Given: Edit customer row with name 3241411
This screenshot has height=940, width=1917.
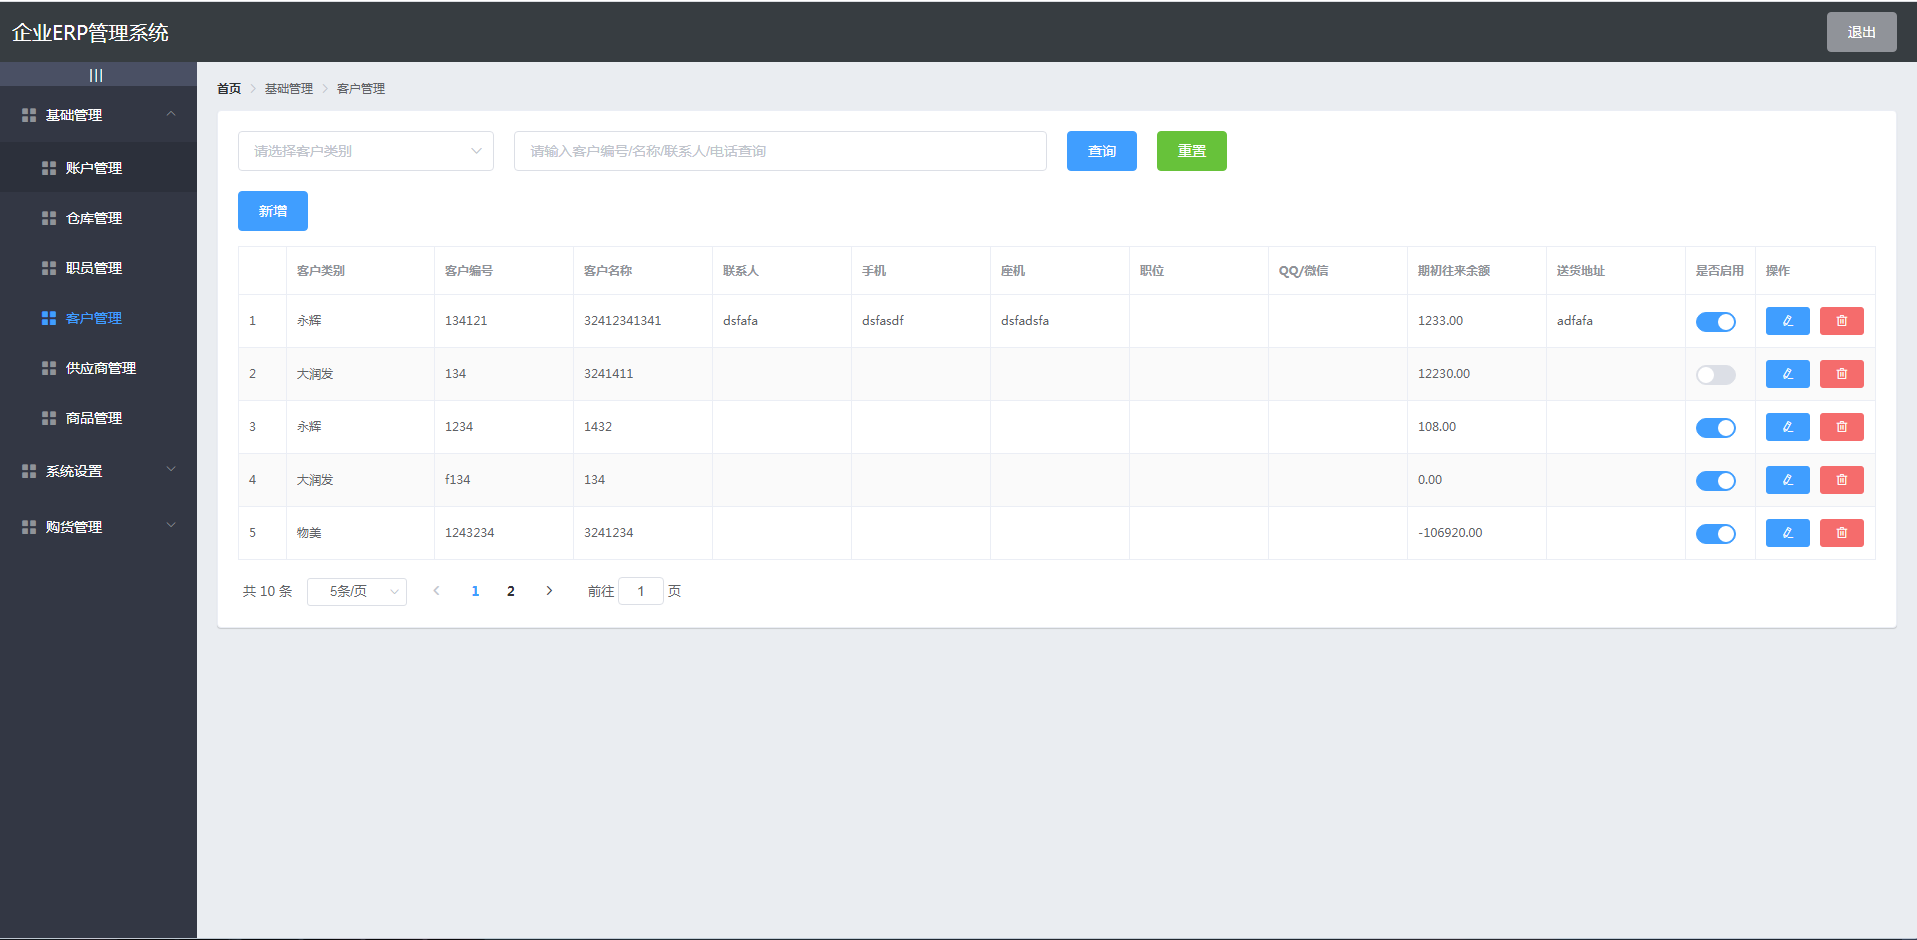Looking at the screenshot, I should click(x=1787, y=374).
